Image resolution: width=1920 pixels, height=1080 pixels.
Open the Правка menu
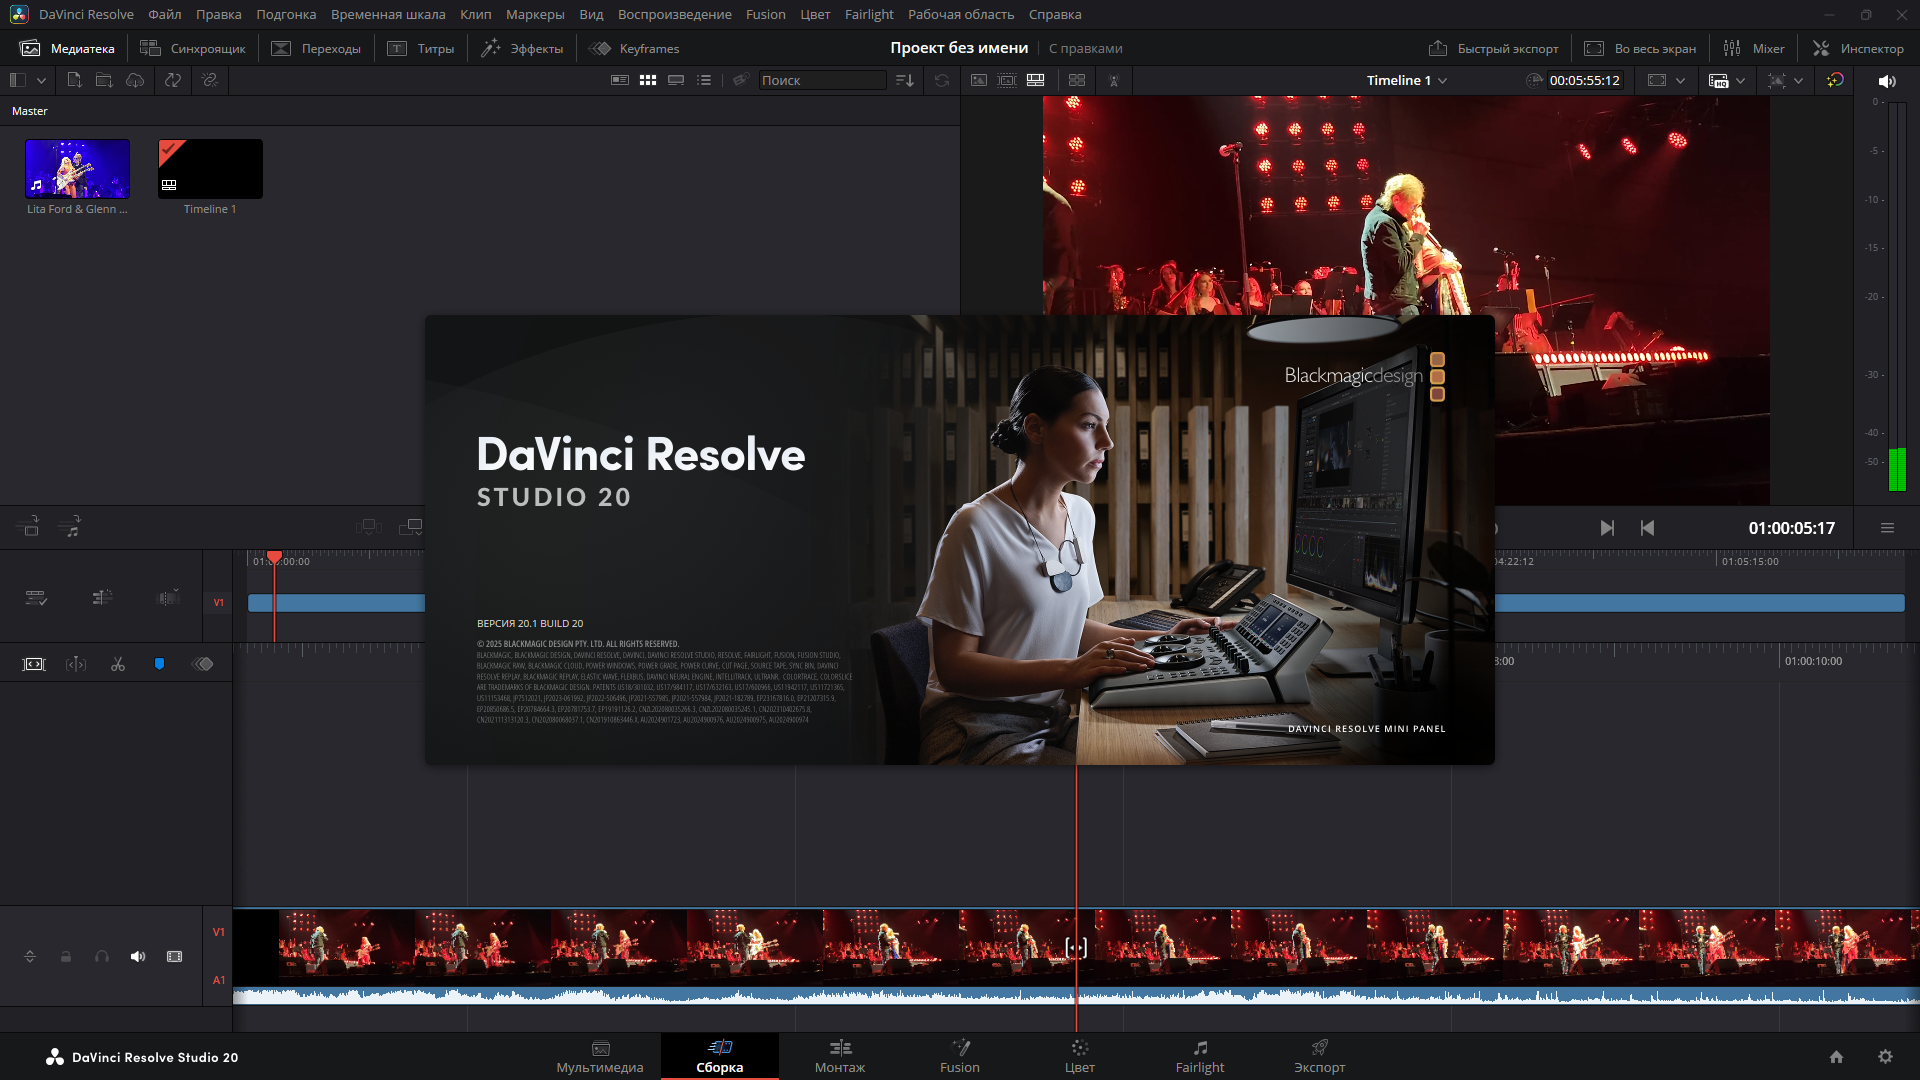click(219, 14)
